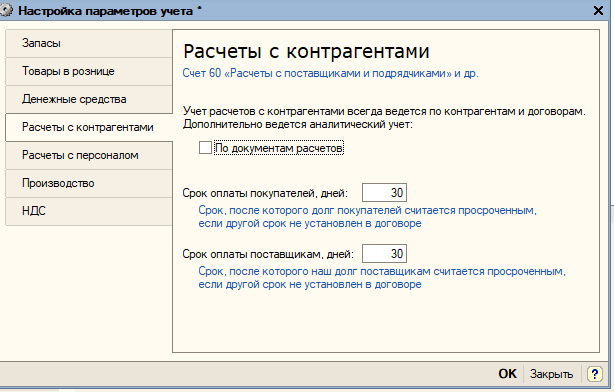Click the Срок оплаты поставщикам, дней label
The image size is (614, 392).
268,254
